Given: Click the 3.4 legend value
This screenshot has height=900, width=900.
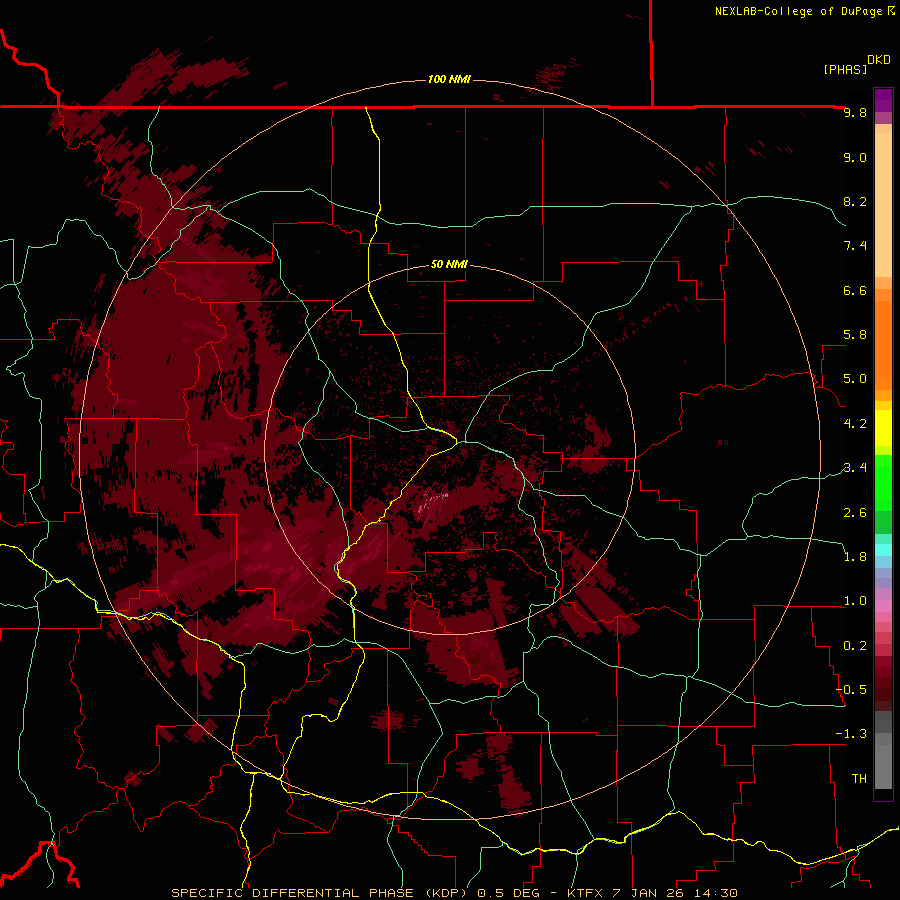Looking at the screenshot, I should 855,468.
